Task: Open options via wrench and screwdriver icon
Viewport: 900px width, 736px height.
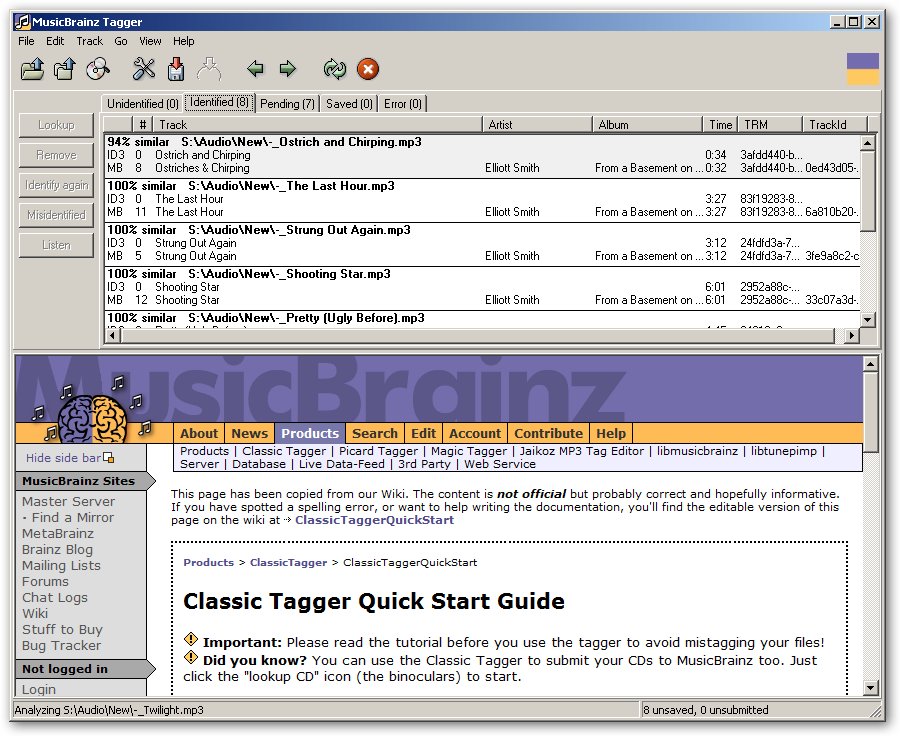Action: point(144,69)
